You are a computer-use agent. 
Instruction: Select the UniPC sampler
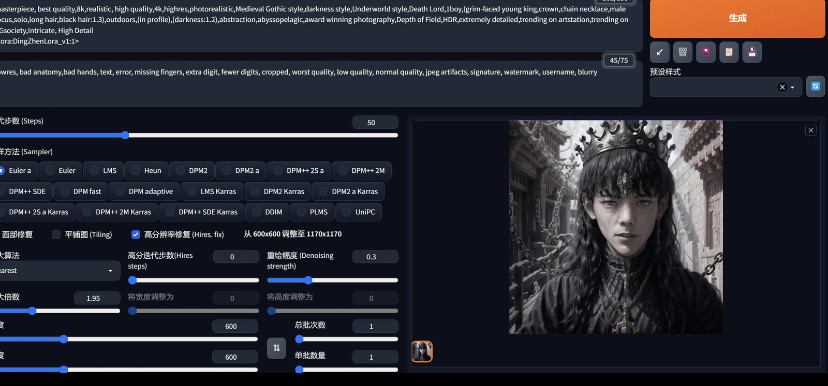coord(359,212)
